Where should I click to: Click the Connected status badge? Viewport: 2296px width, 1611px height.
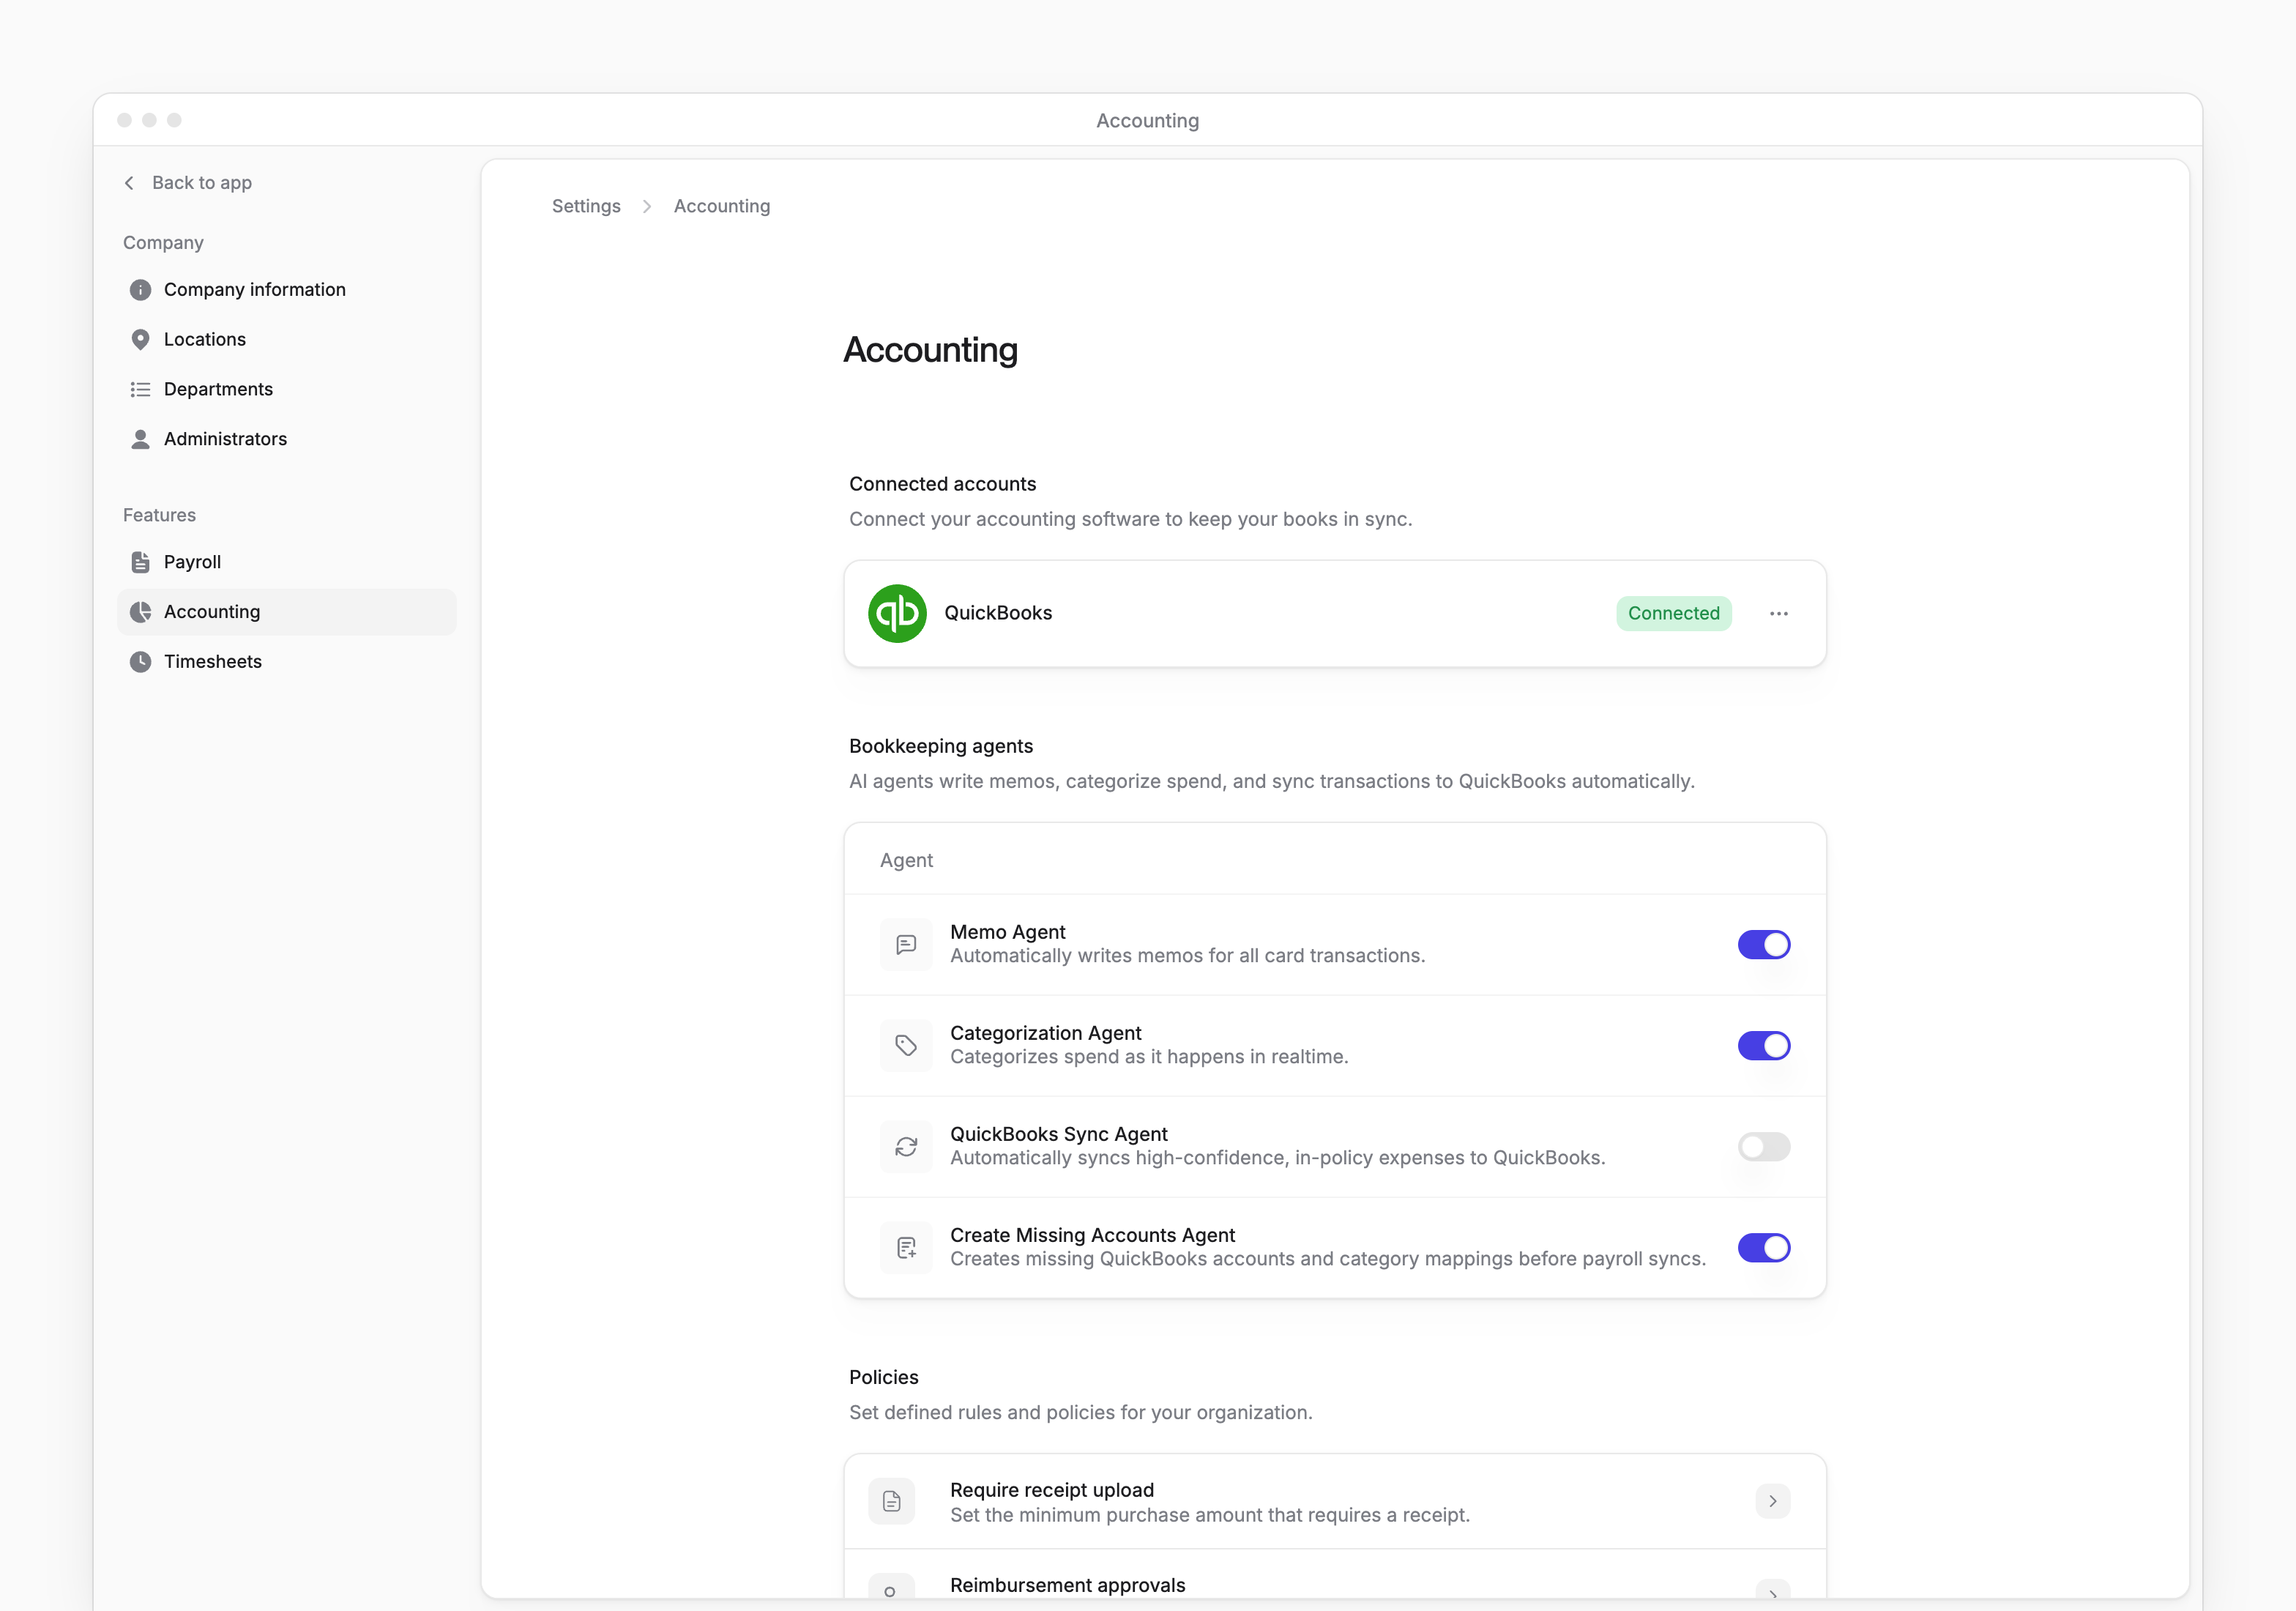pos(1673,613)
